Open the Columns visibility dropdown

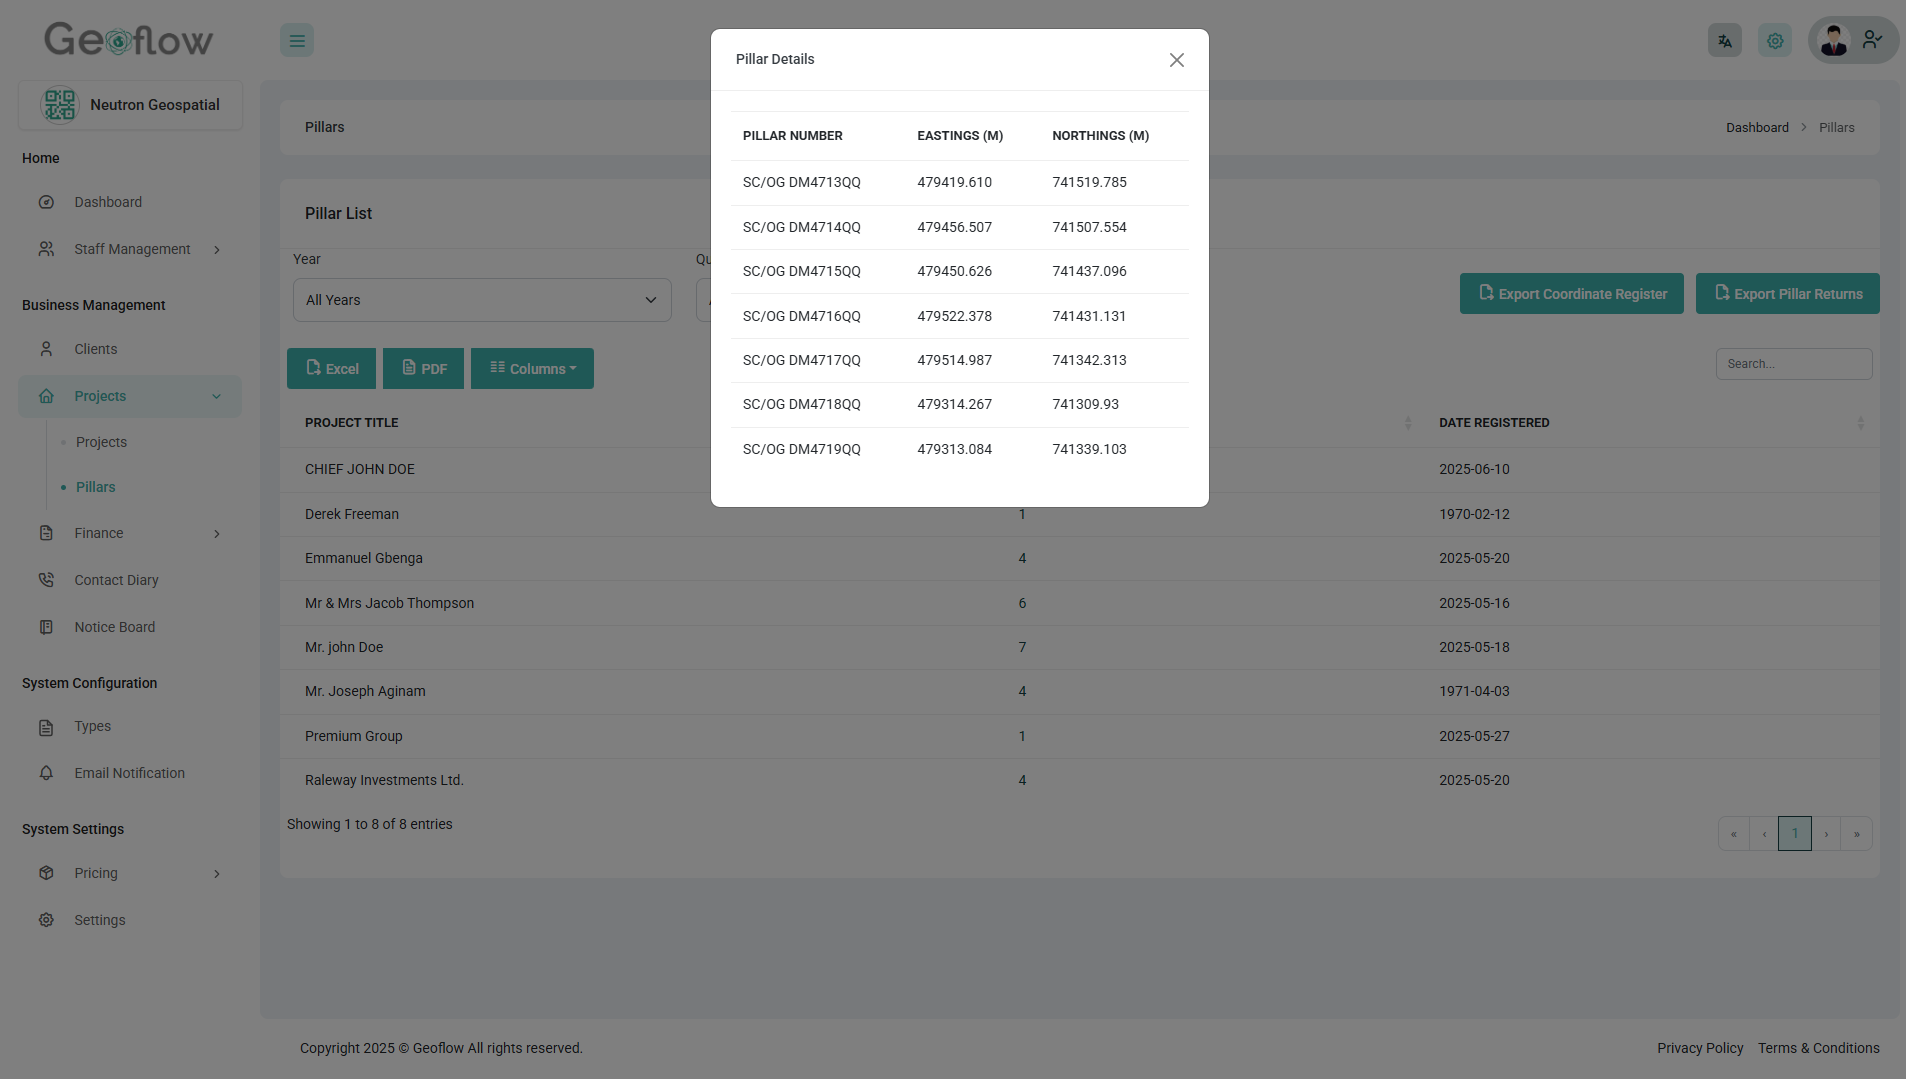pos(532,369)
